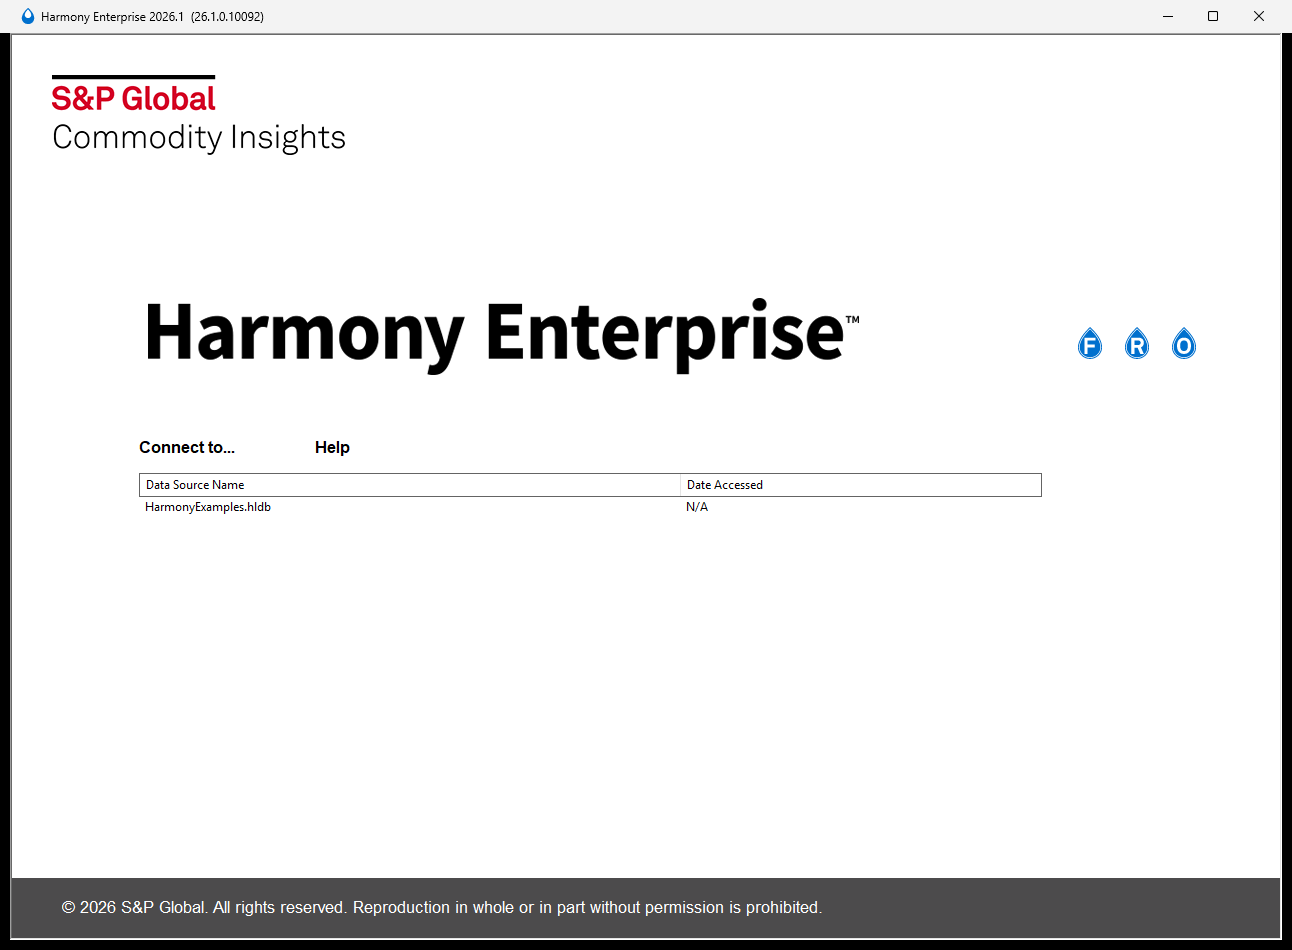This screenshot has width=1292, height=950.
Task: Maximize the Harmony Enterprise window
Action: point(1213,16)
